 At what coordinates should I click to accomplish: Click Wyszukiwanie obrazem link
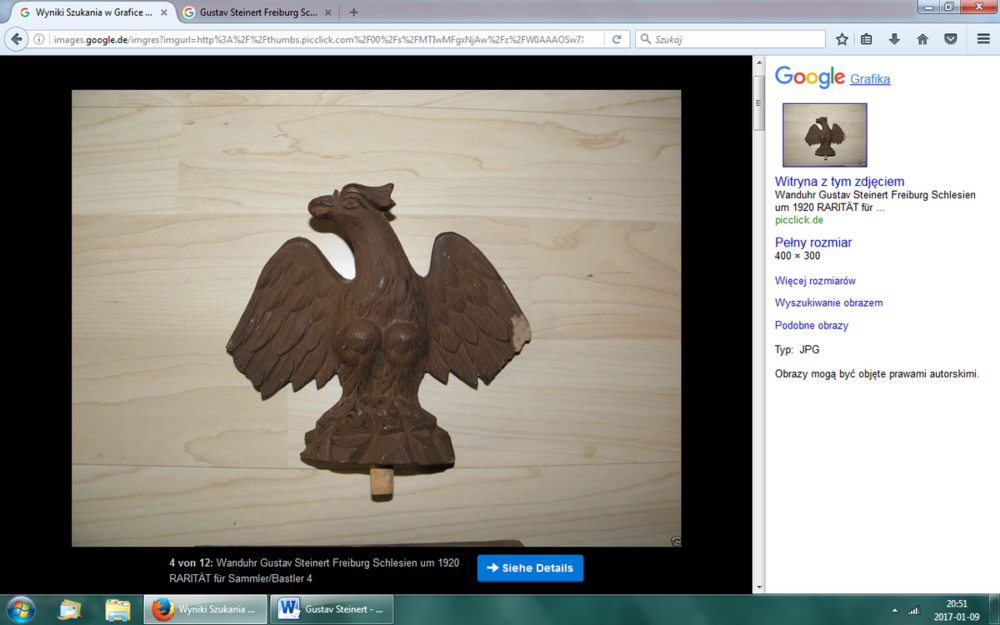(828, 303)
